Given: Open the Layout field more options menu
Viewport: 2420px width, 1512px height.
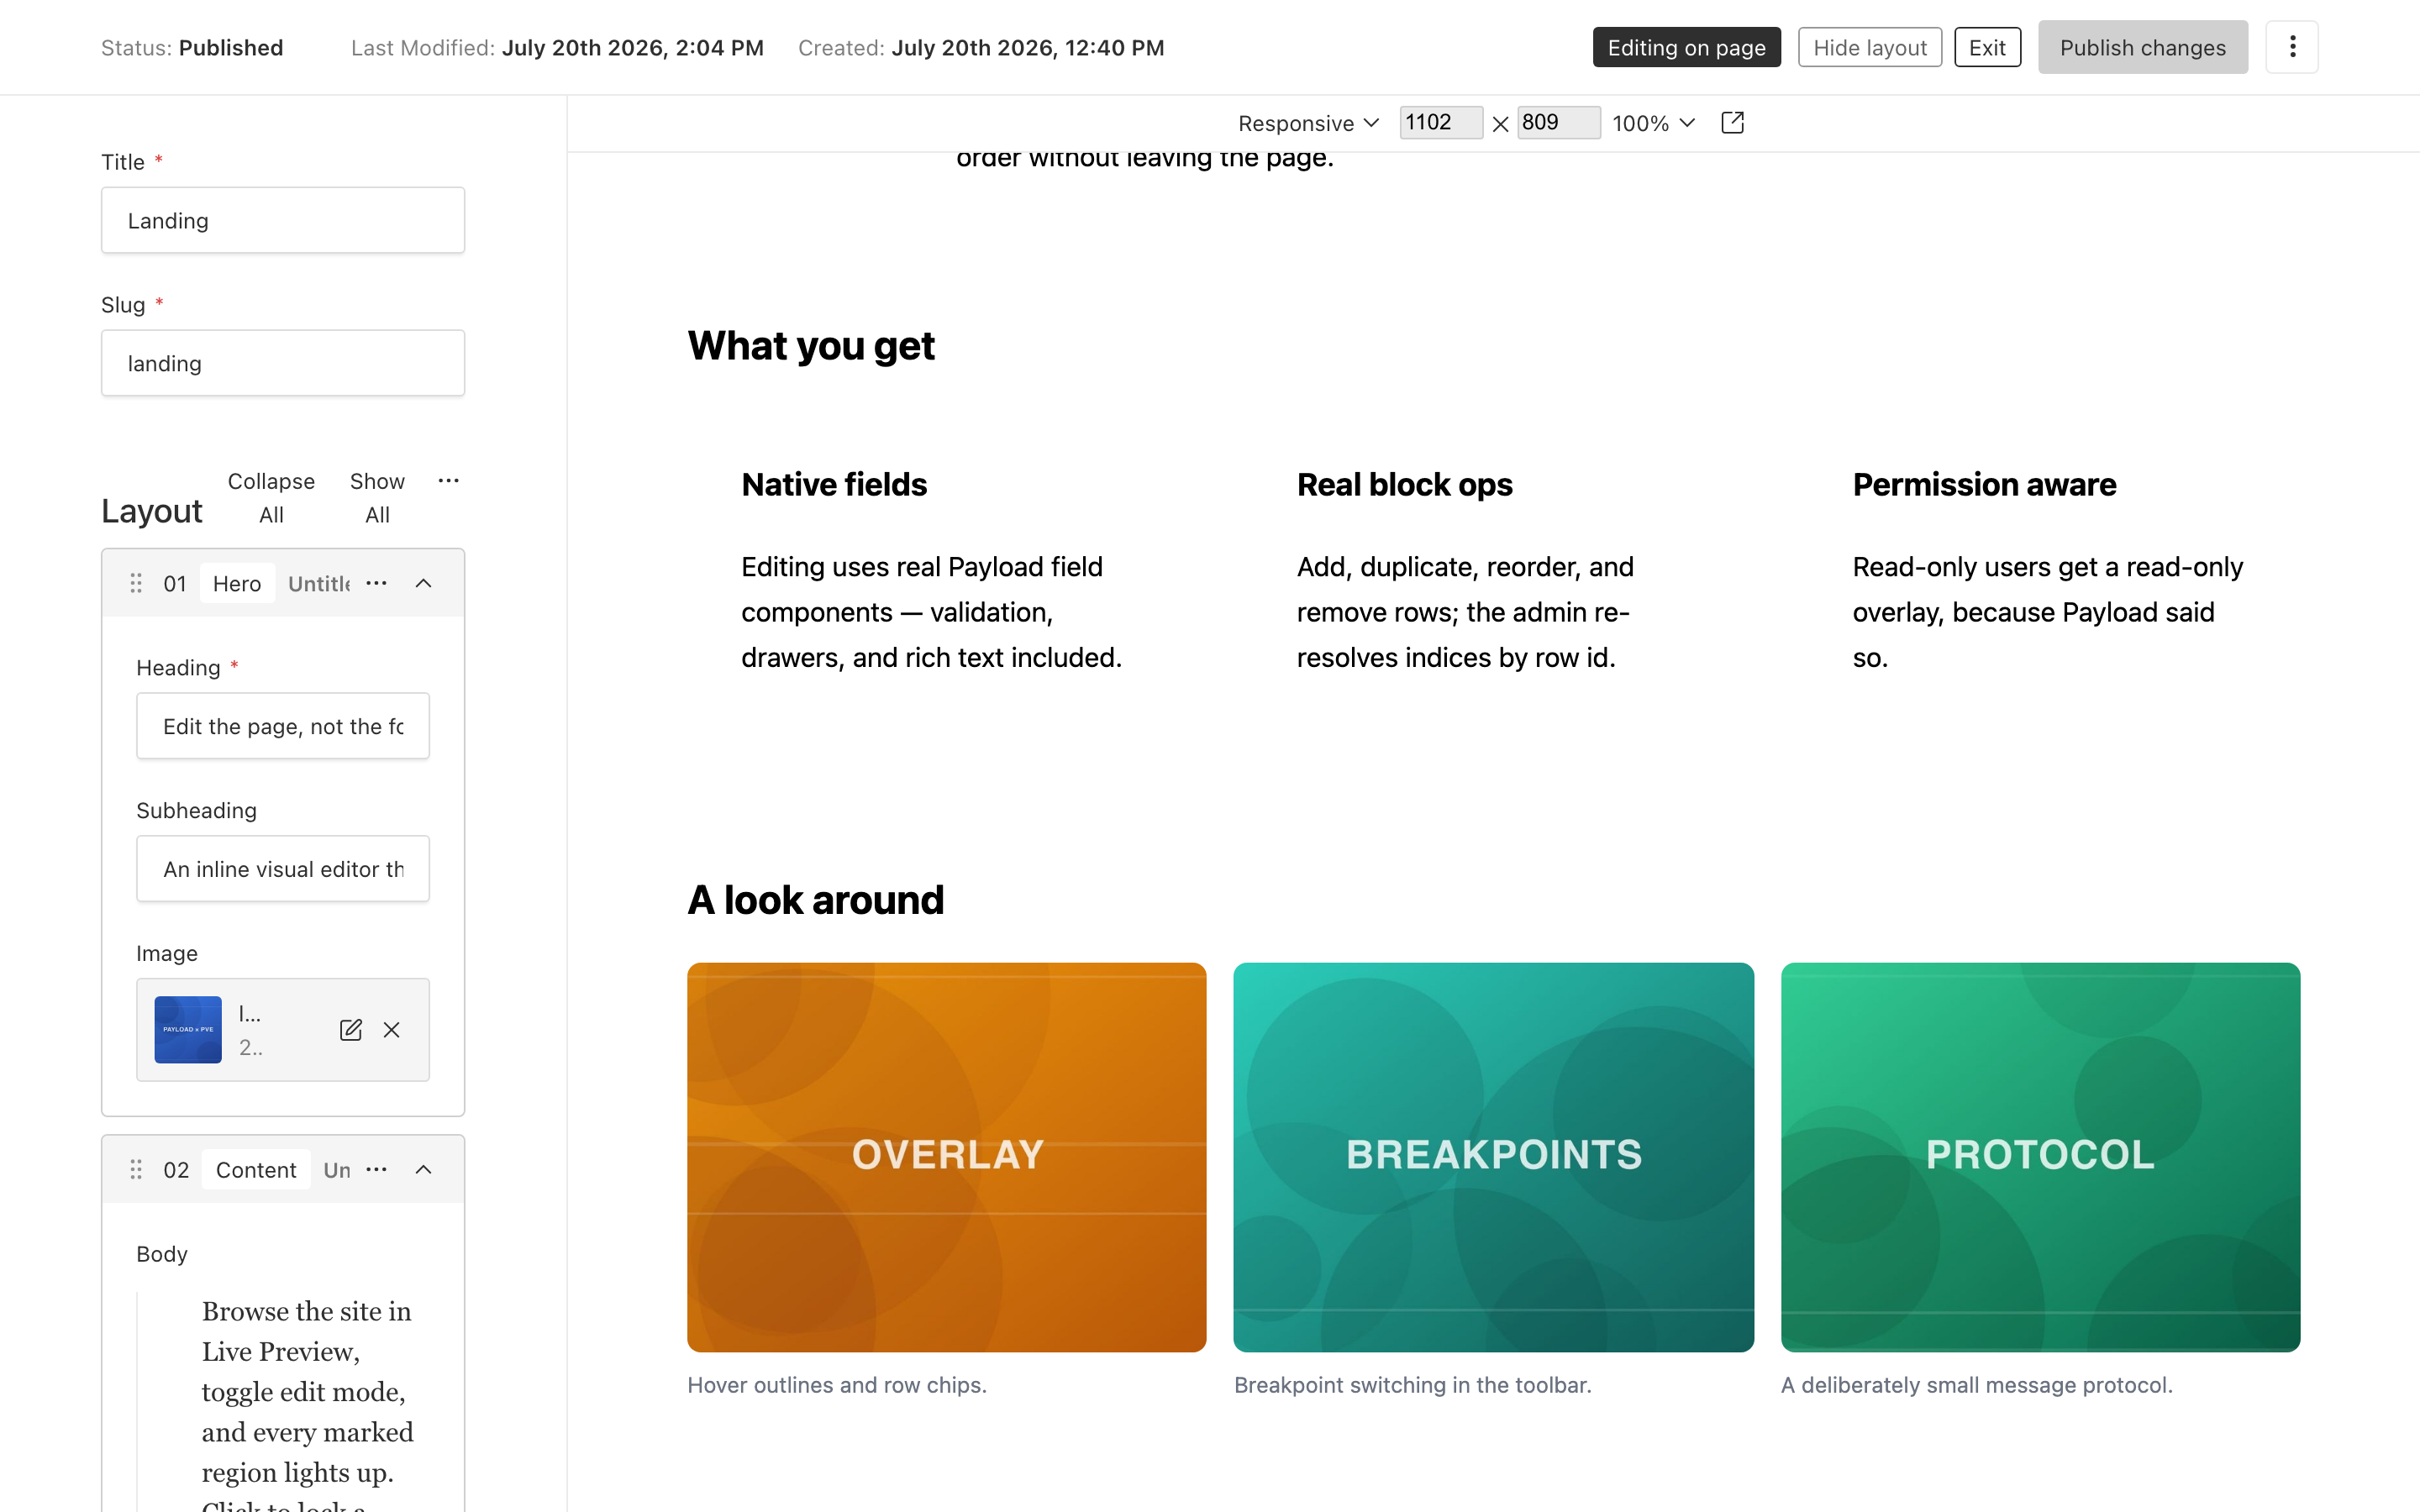Looking at the screenshot, I should pos(449,481).
